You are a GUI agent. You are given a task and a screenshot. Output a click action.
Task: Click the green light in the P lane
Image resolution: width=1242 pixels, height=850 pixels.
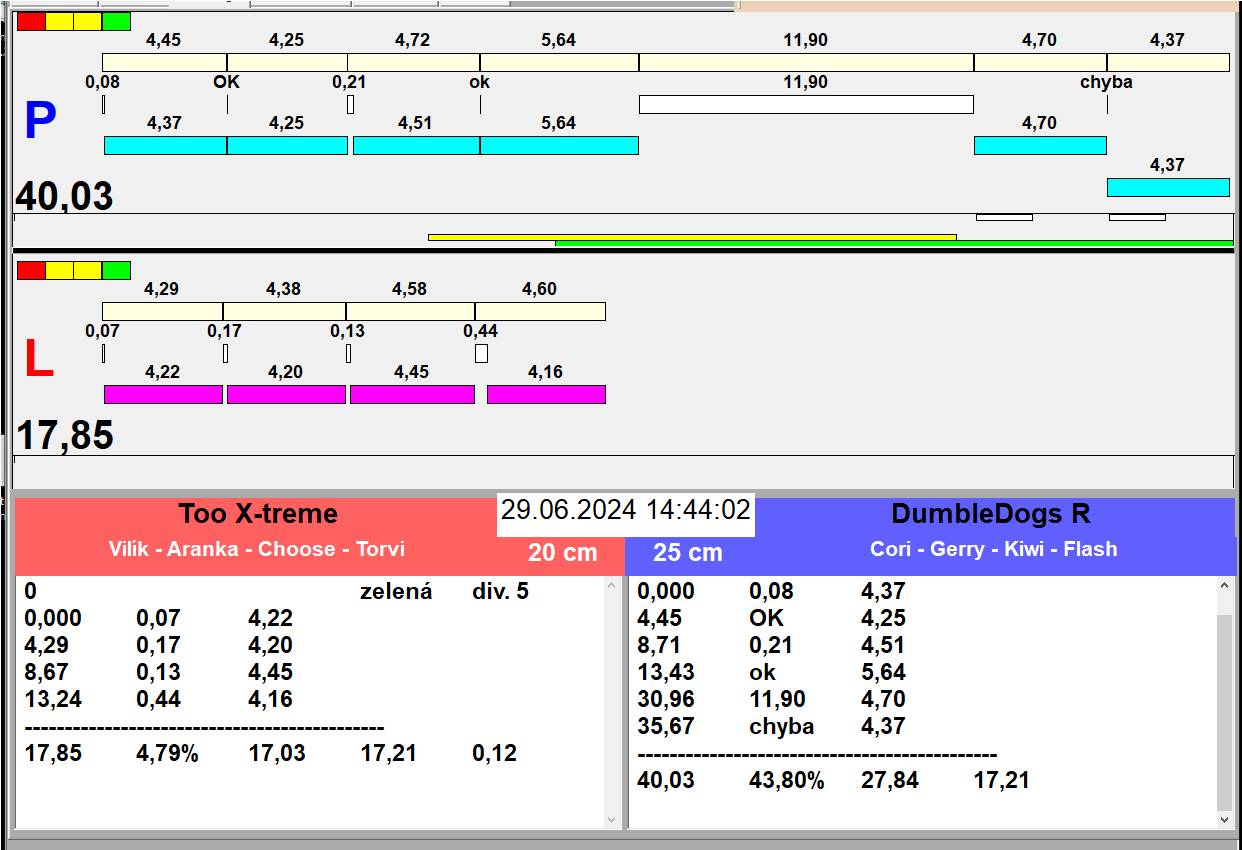[x=116, y=21]
